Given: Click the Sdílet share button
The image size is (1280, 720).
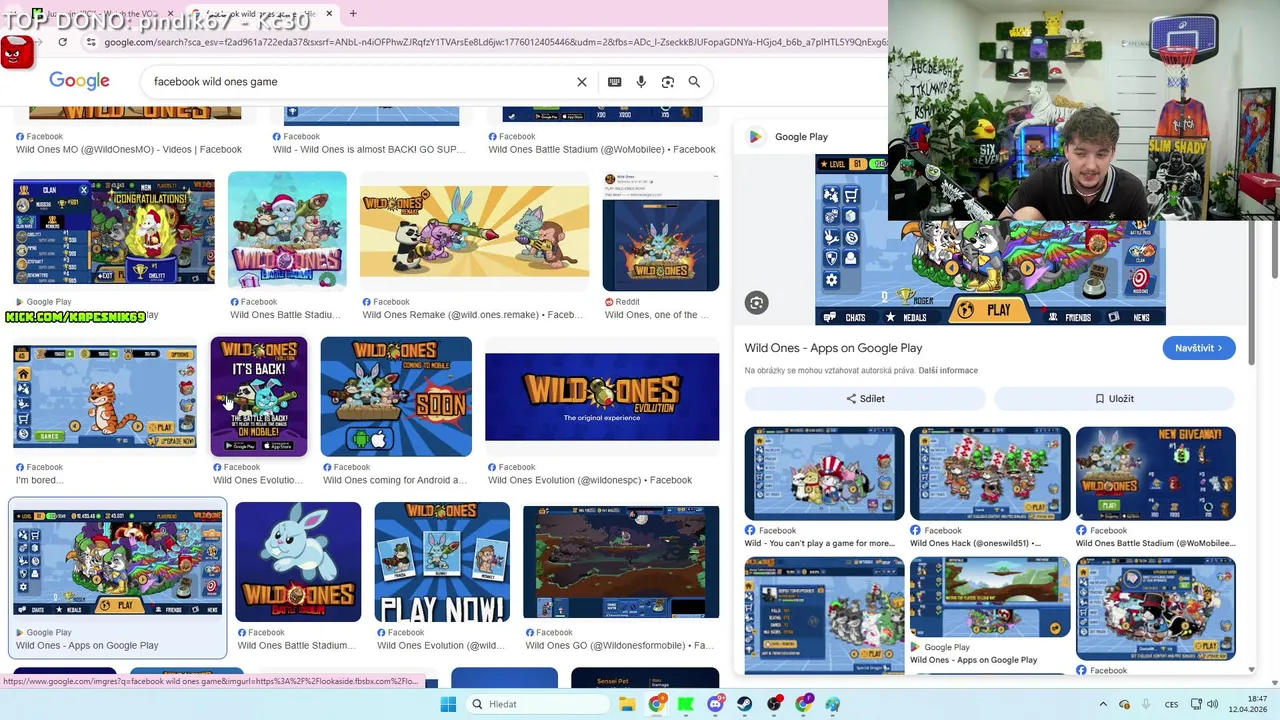Looking at the screenshot, I should (865, 398).
